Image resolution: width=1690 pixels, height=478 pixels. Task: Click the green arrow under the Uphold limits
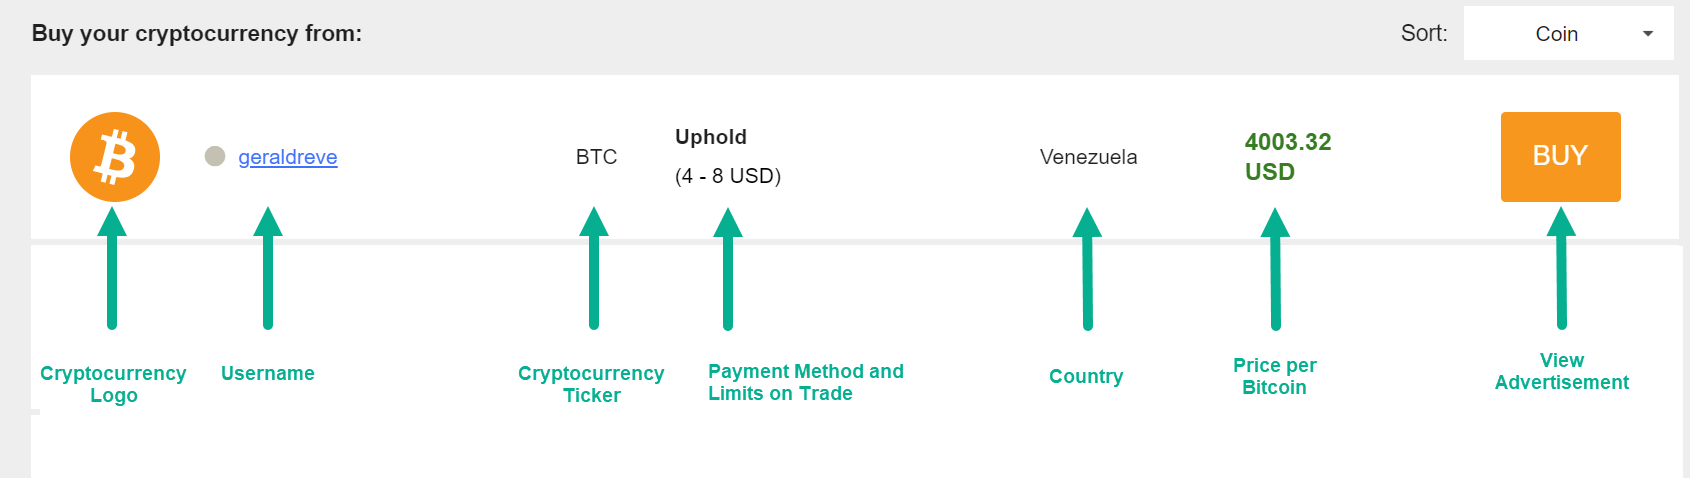click(x=728, y=268)
